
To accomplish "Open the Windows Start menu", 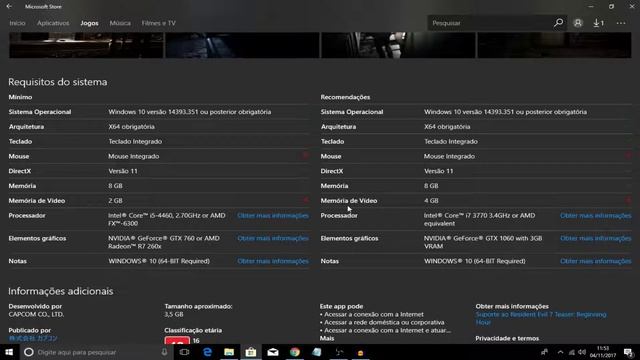I will [9, 352].
